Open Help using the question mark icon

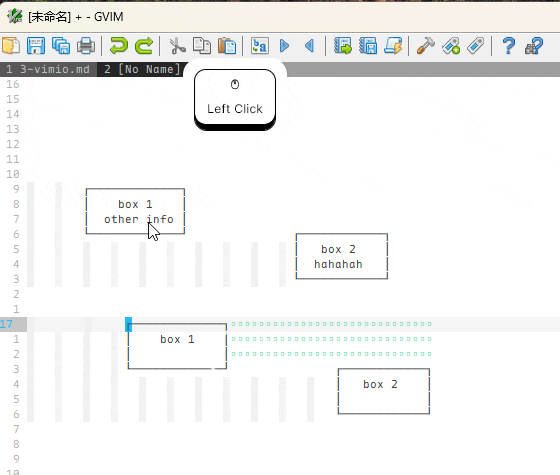[509, 46]
